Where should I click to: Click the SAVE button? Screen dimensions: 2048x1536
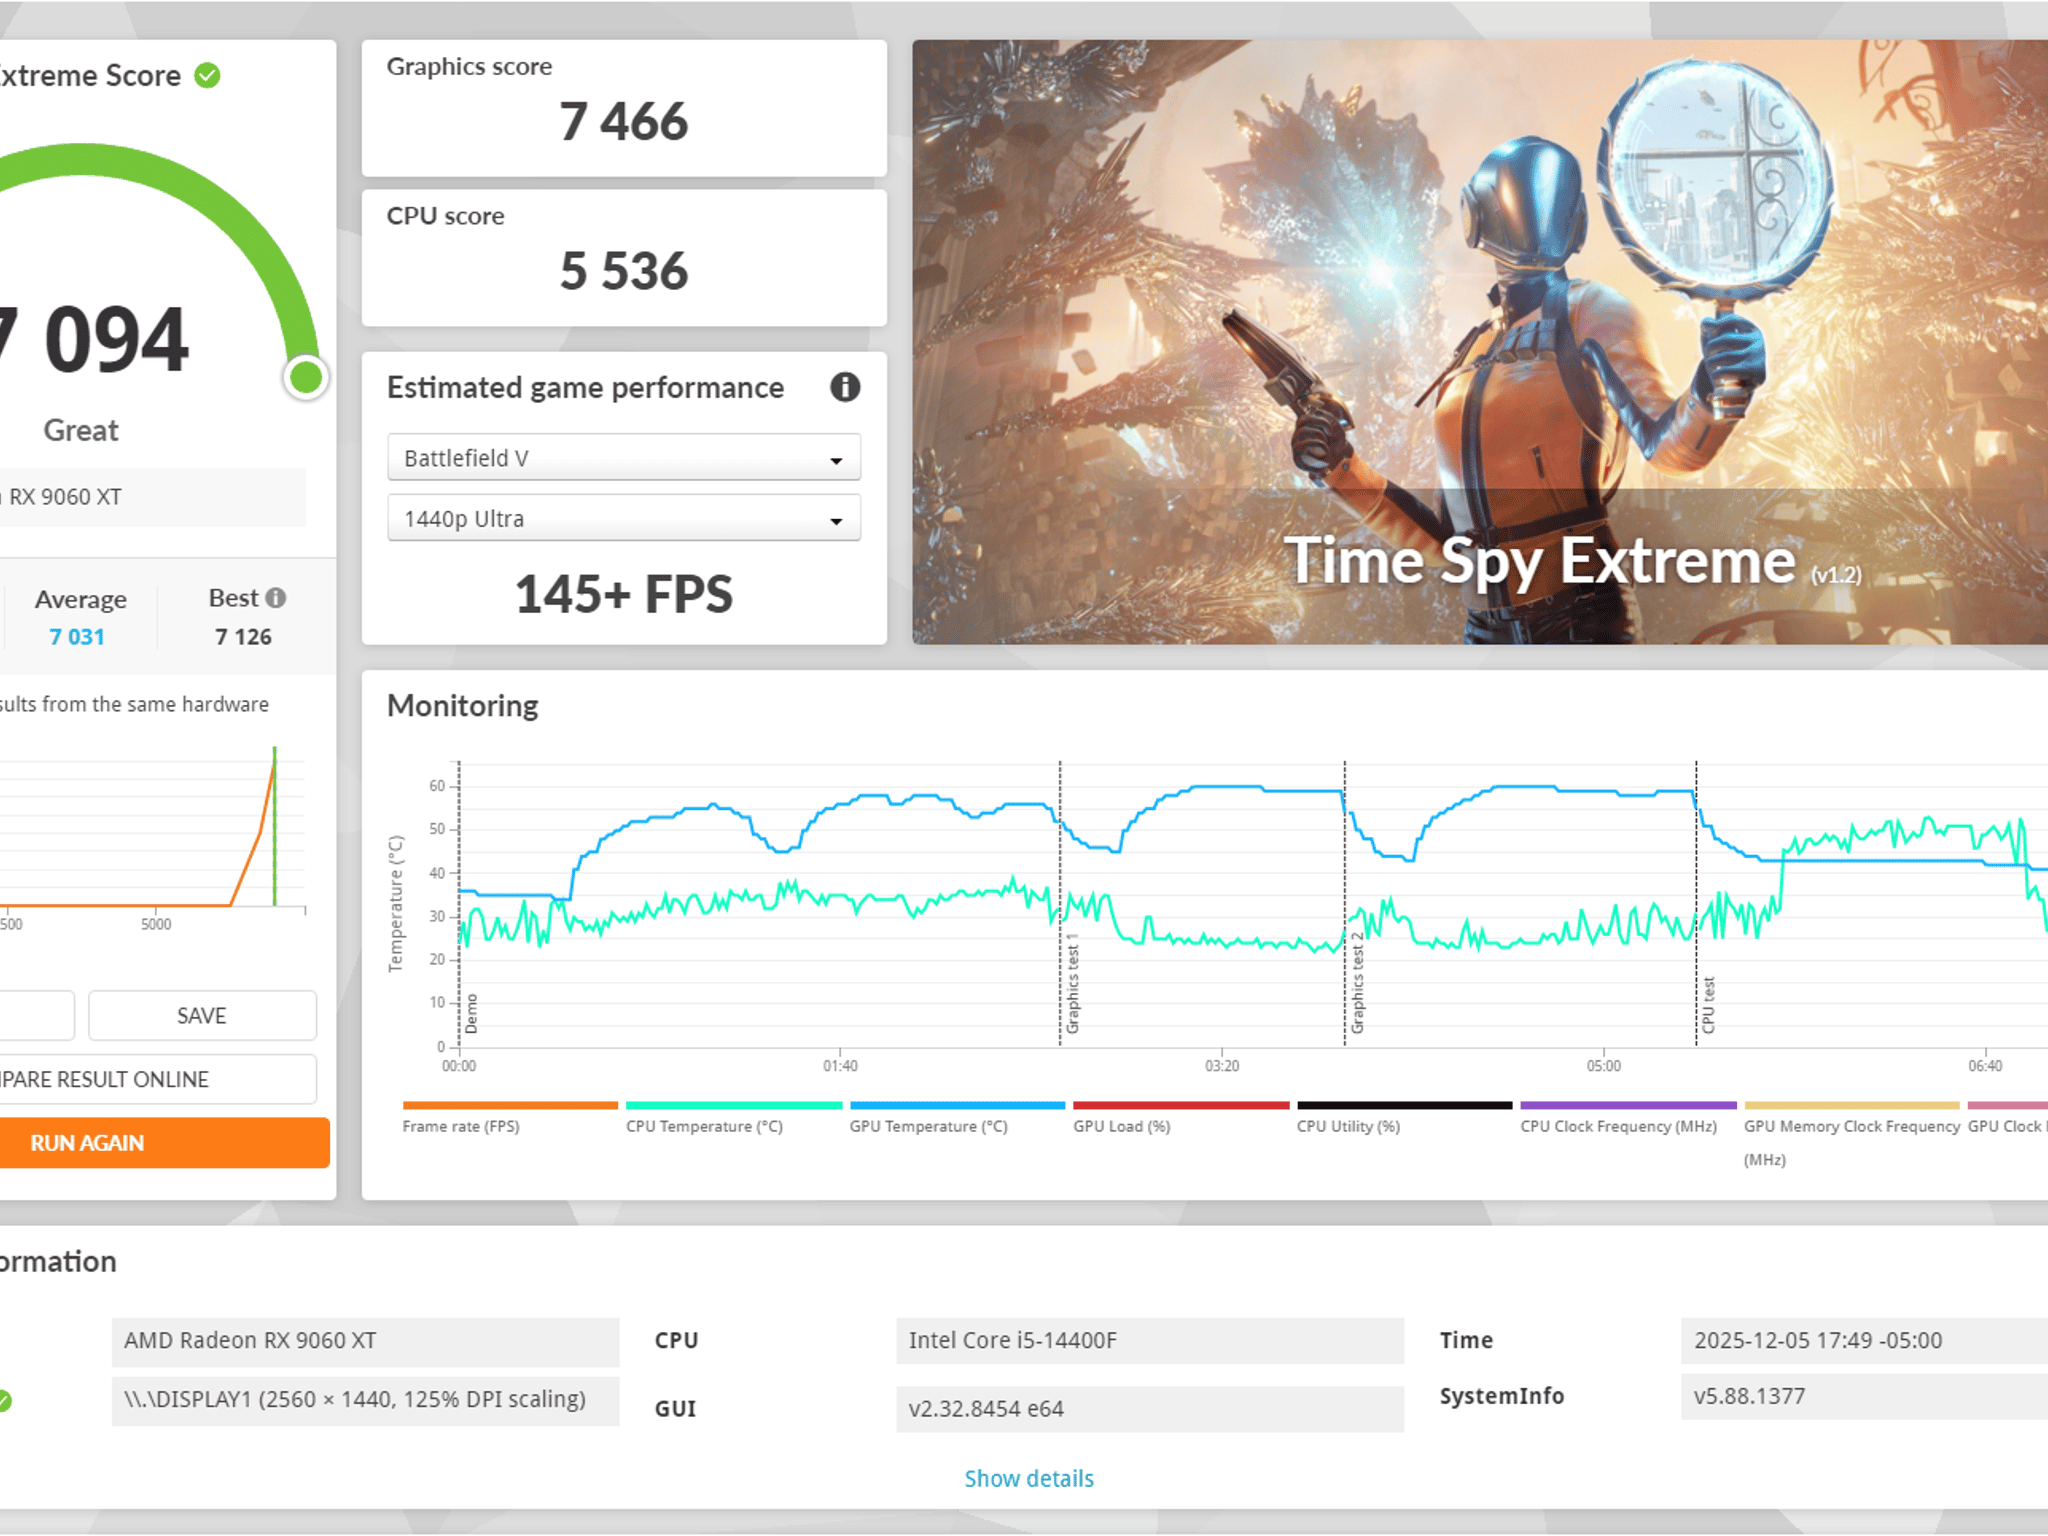(202, 1015)
